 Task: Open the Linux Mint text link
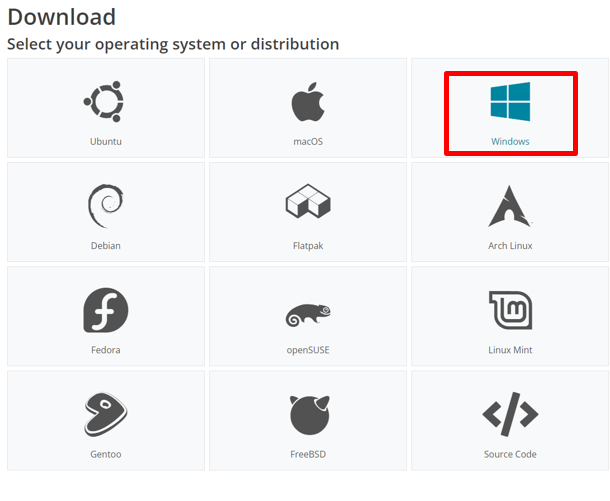[x=510, y=350]
